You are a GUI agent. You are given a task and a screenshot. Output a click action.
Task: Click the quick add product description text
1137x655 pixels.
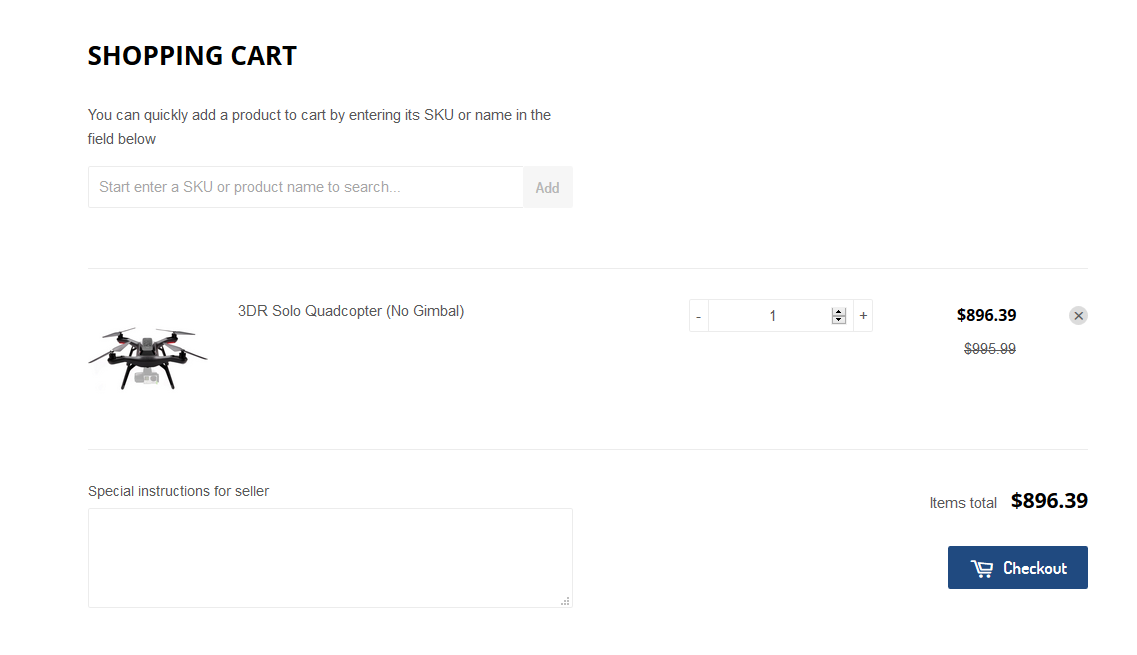pyautogui.click(x=319, y=127)
